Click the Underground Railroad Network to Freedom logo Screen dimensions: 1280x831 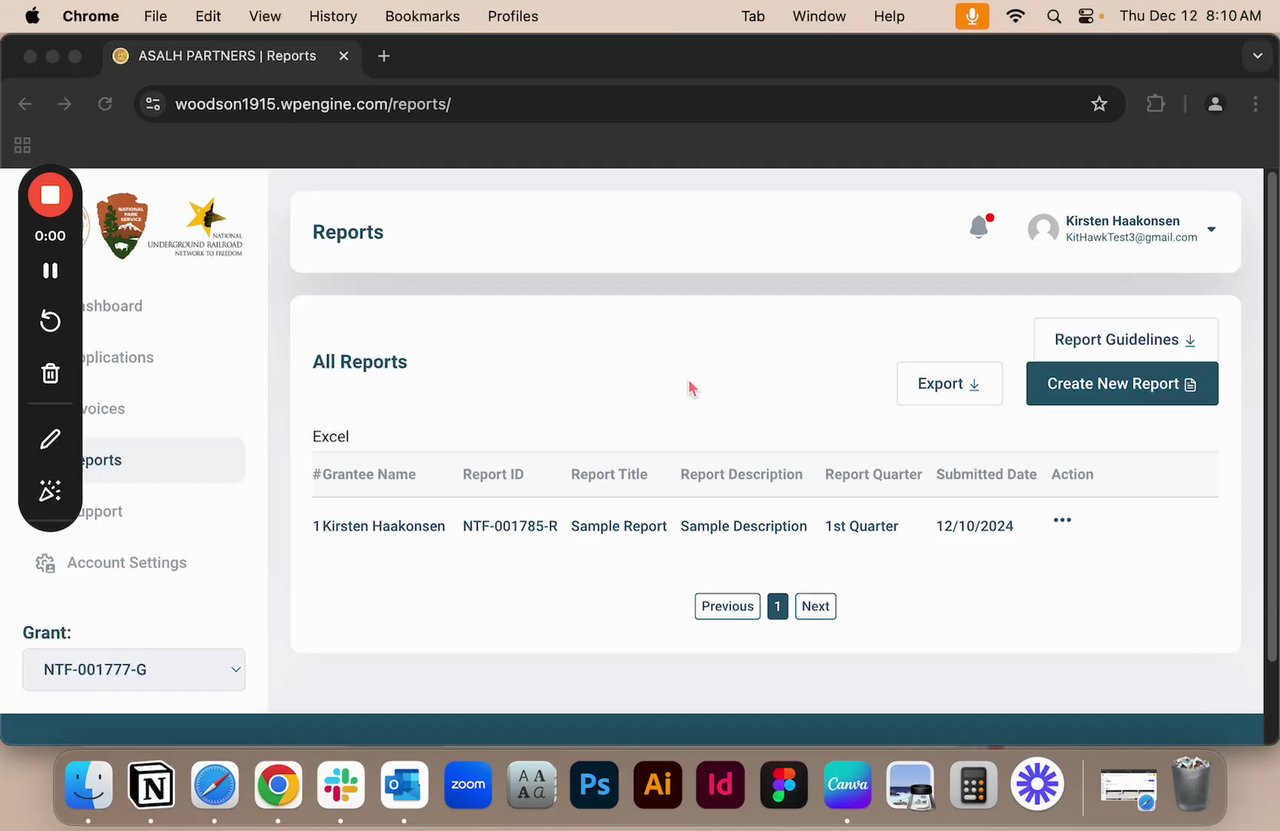(x=195, y=228)
